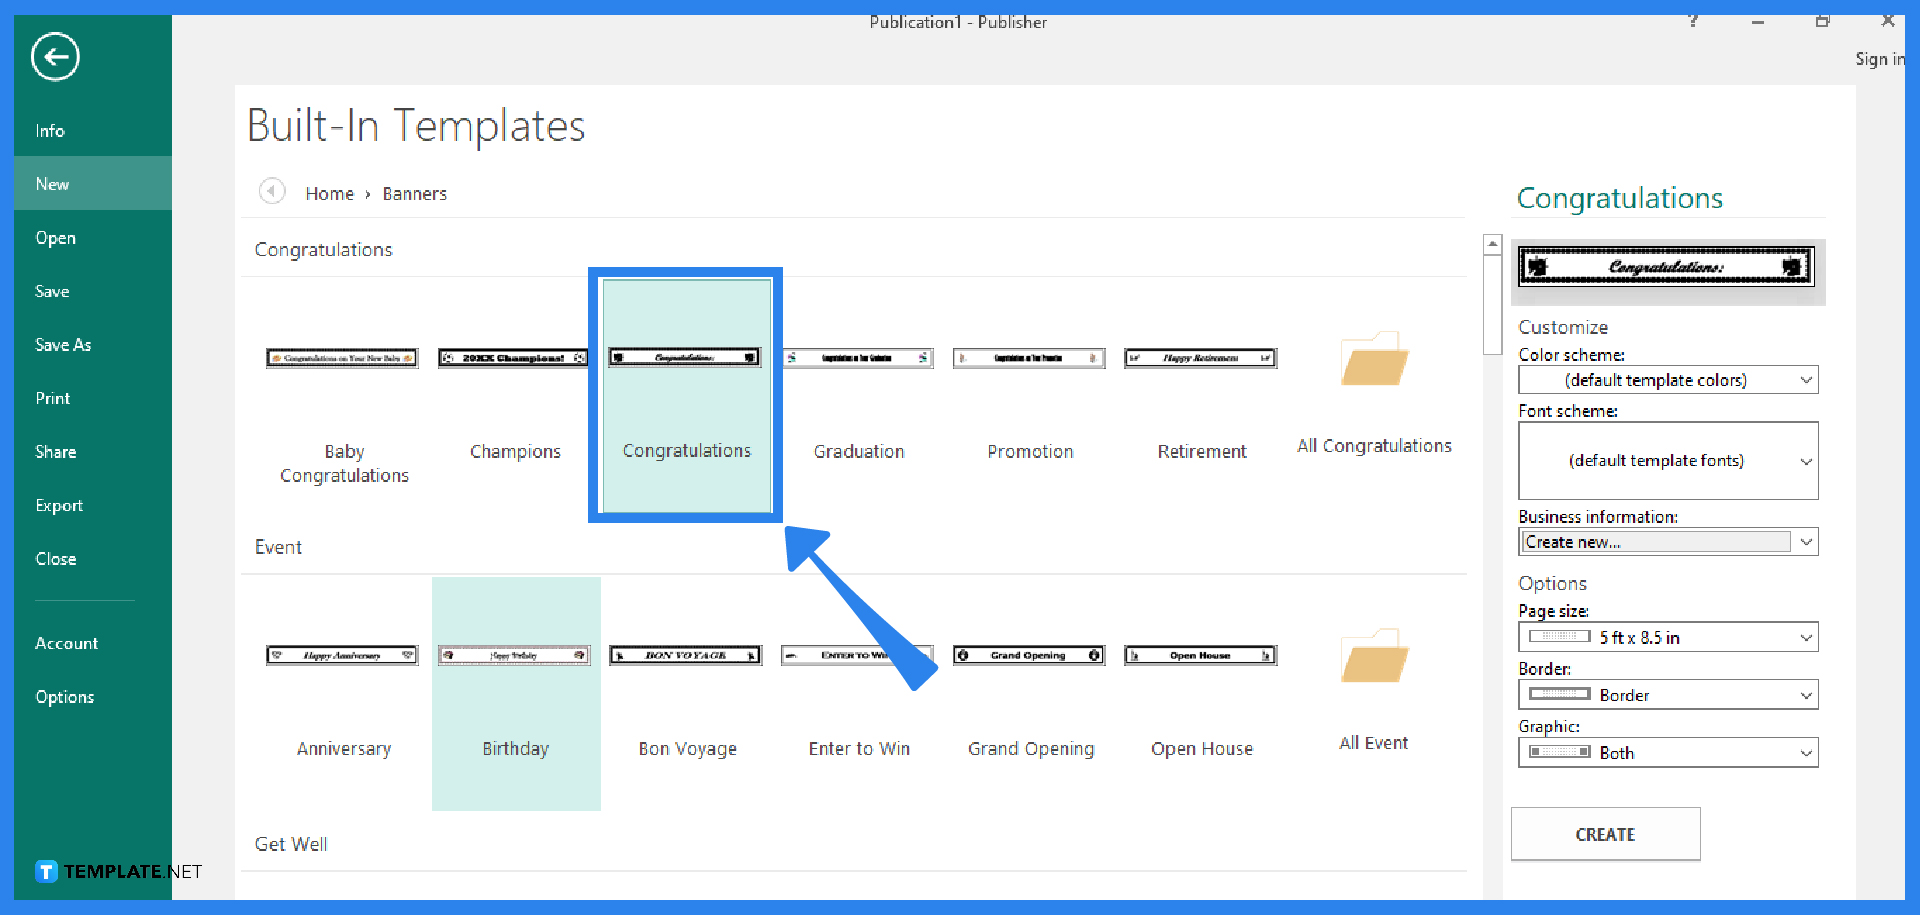Open the Page size dropdown

(1806, 637)
